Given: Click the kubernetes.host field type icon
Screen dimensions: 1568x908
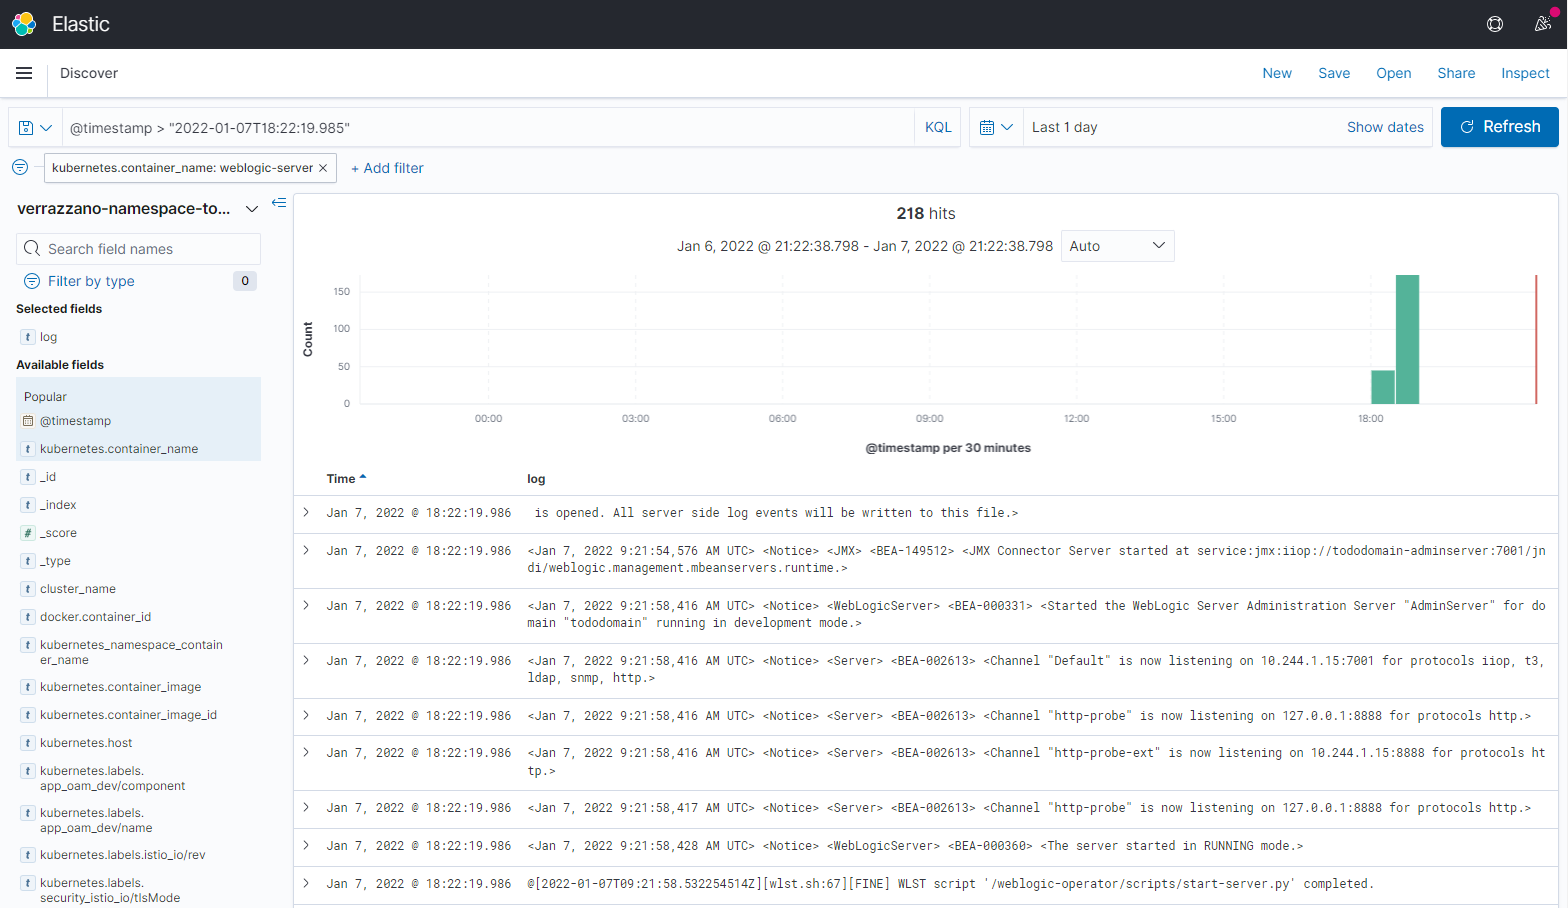Looking at the screenshot, I should point(28,743).
